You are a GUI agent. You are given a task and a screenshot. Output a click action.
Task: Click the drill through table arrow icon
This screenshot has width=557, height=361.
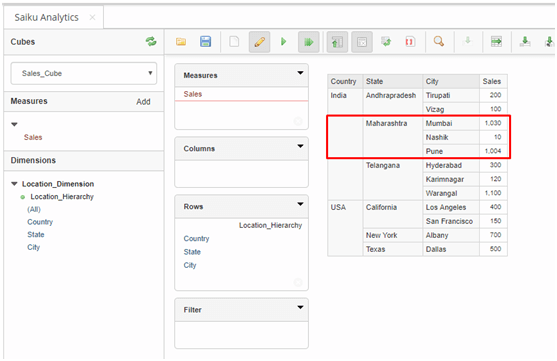point(496,42)
